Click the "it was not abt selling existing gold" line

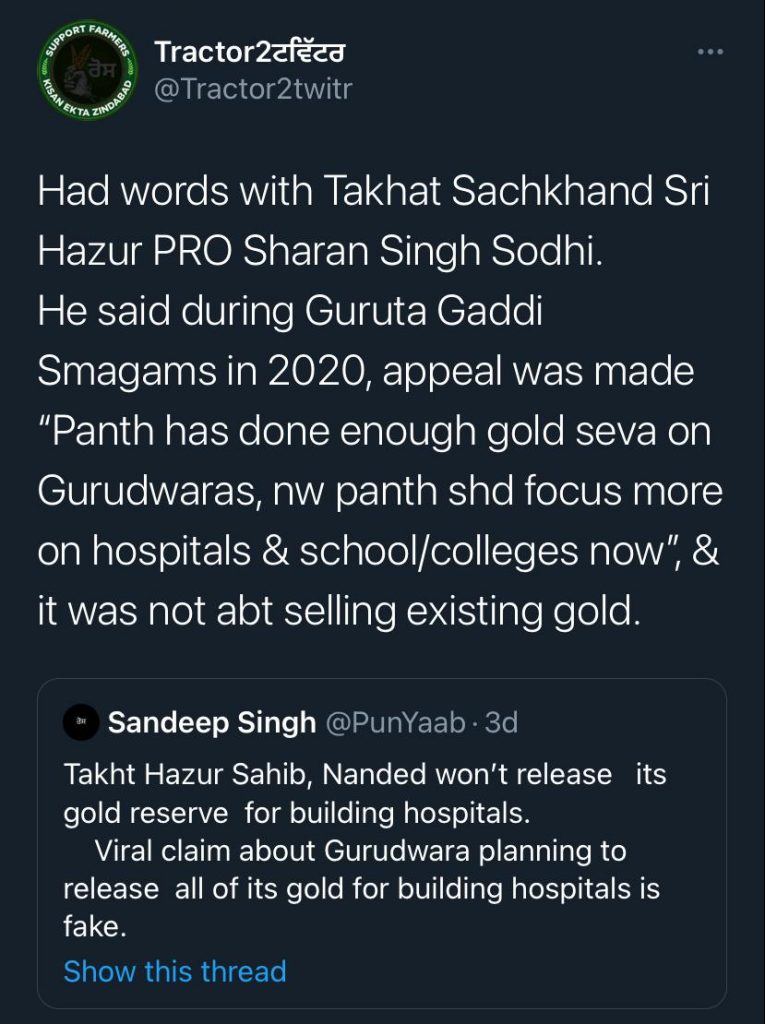[x=338, y=612]
